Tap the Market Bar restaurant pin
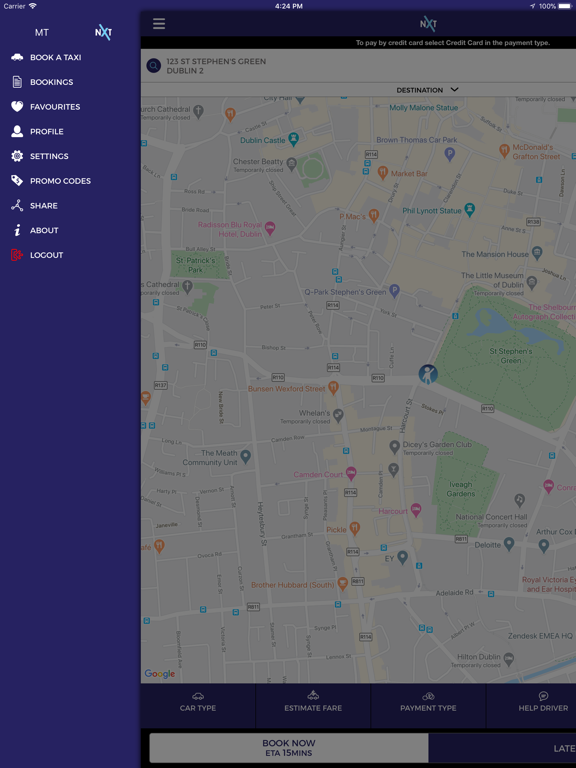576x768 pixels. pyautogui.click(x=383, y=172)
